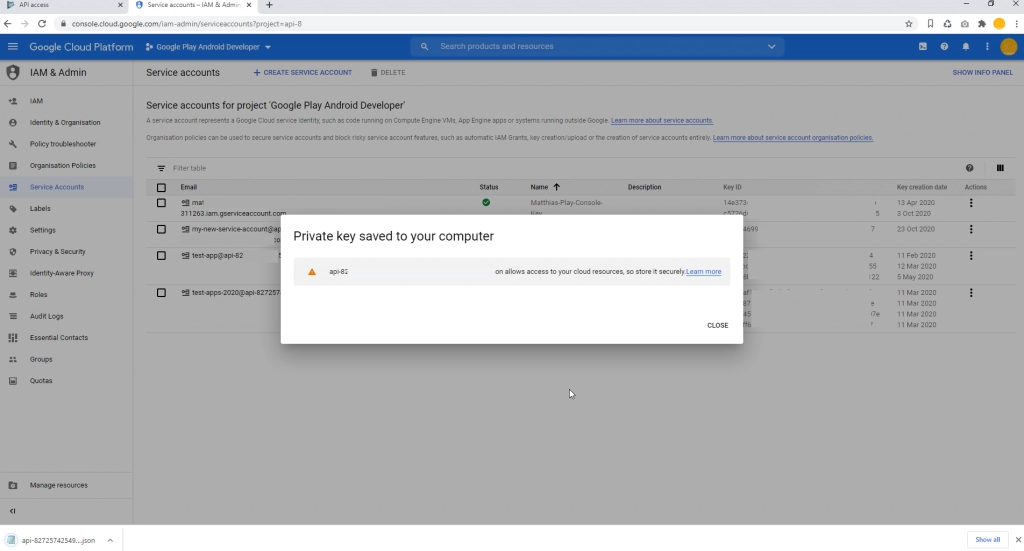
Task: Open service account organisation policies link
Action: coord(793,138)
